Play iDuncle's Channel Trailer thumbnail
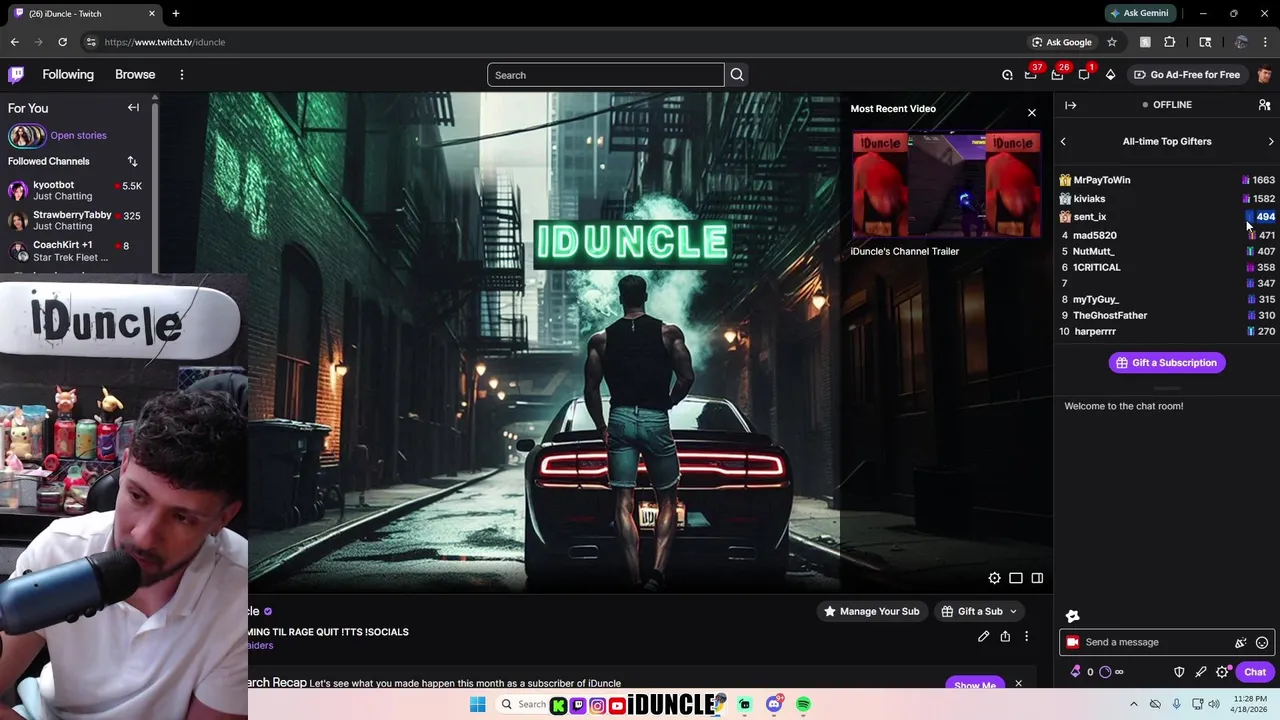This screenshot has width=1280, height=720. pyautogui.click(x=946, y=185)
